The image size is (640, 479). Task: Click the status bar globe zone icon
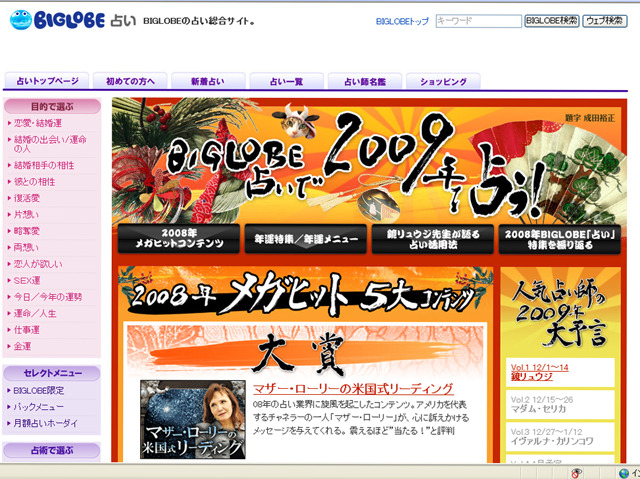pos(624,473)
